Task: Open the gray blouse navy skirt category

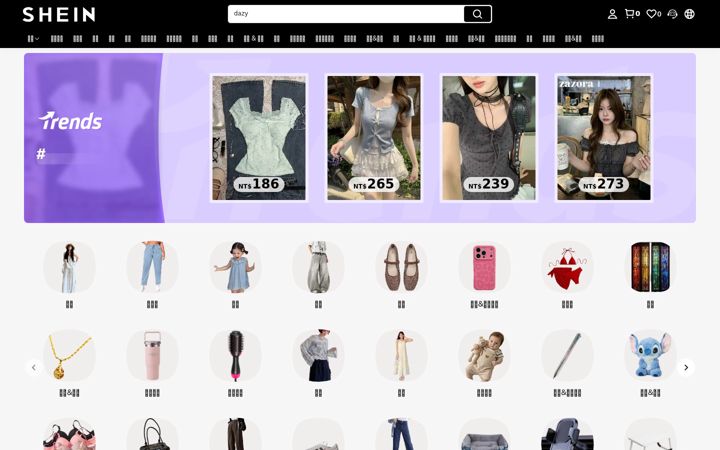Action: [318, 355]
